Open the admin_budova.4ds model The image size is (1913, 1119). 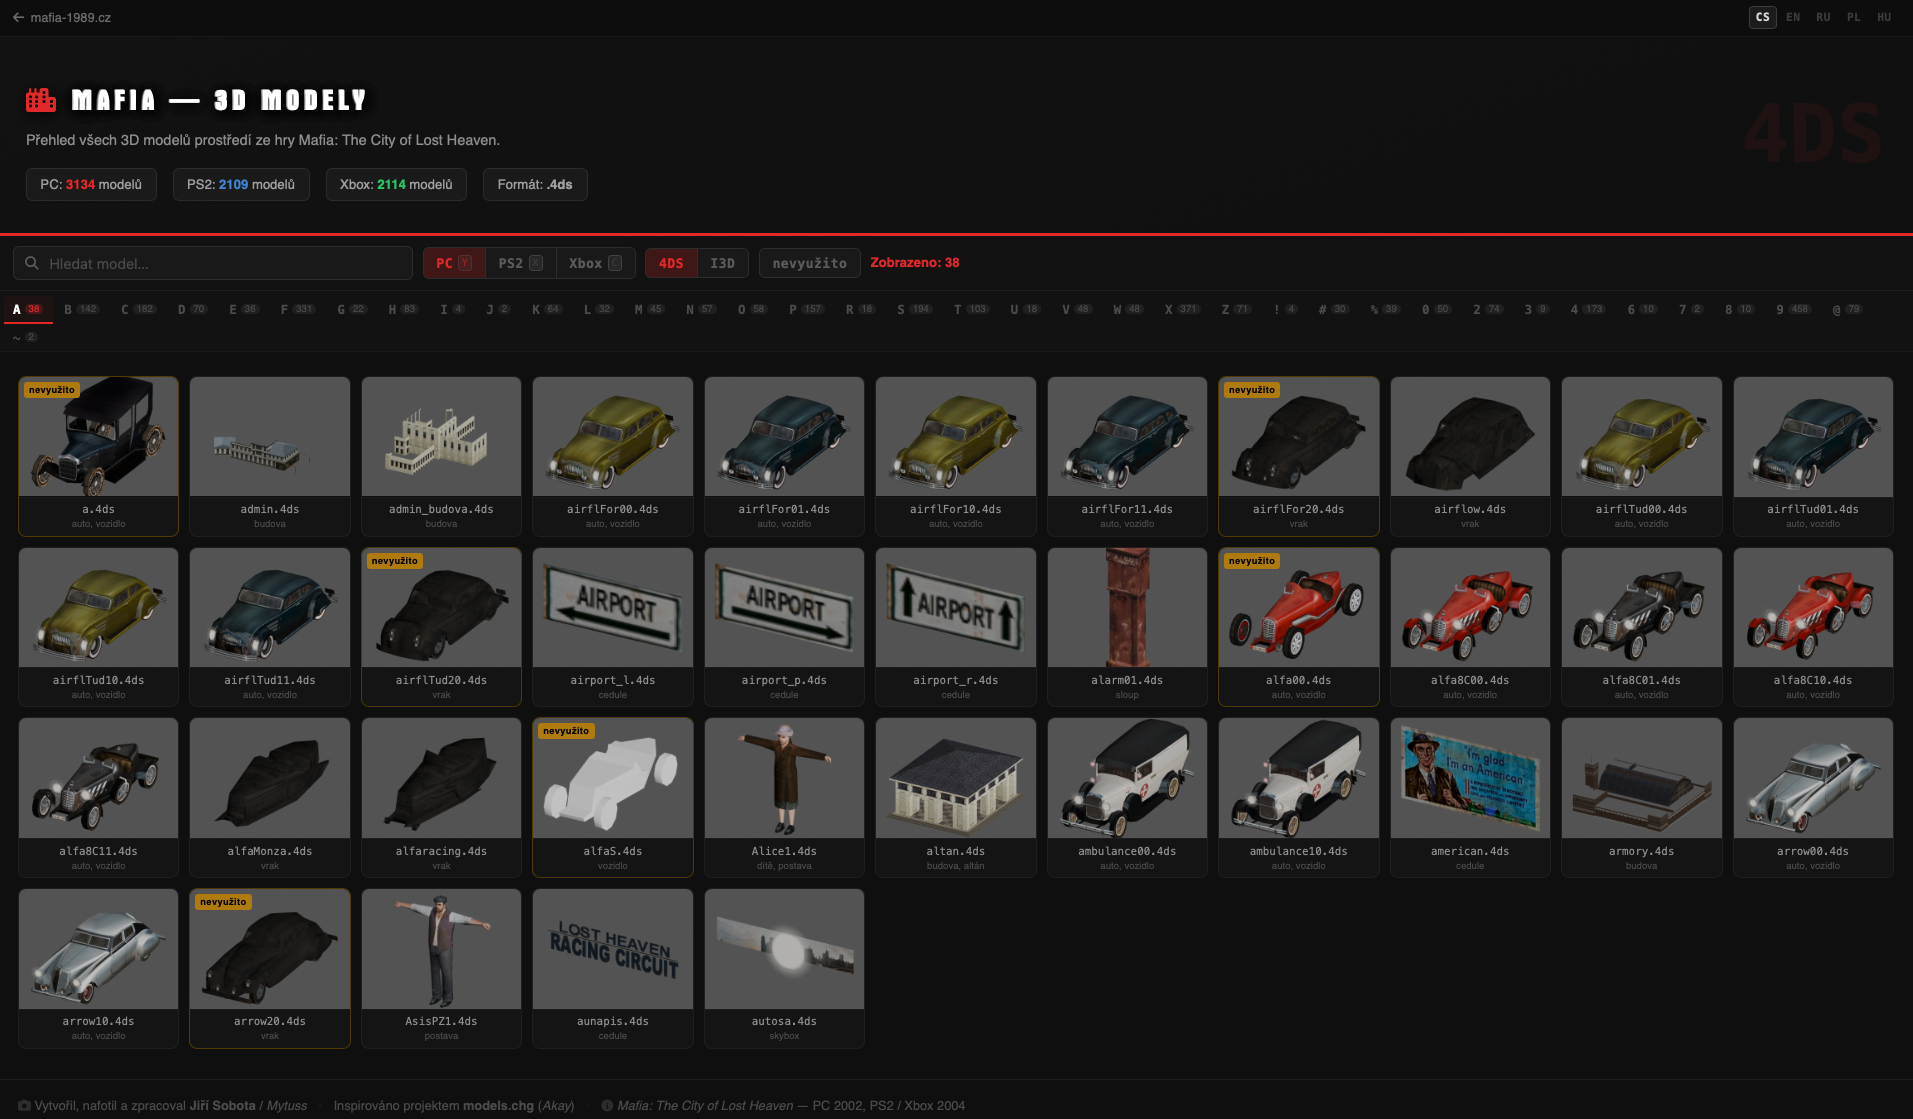[x=441, y=456]
